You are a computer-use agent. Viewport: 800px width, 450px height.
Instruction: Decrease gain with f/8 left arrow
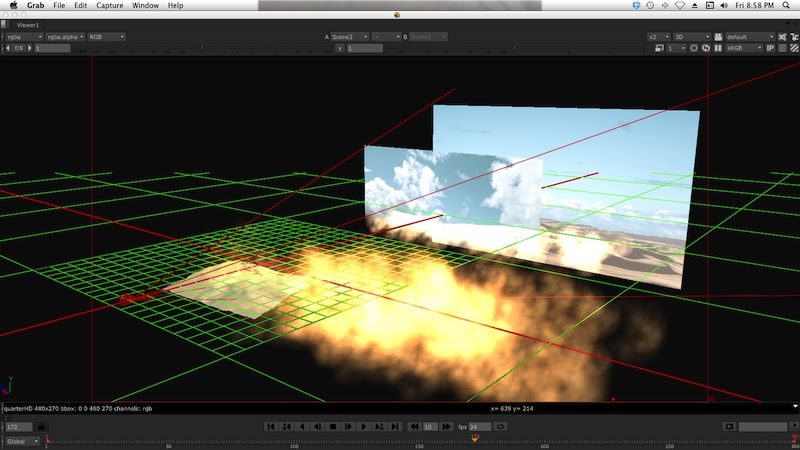[x=8, y=48]
